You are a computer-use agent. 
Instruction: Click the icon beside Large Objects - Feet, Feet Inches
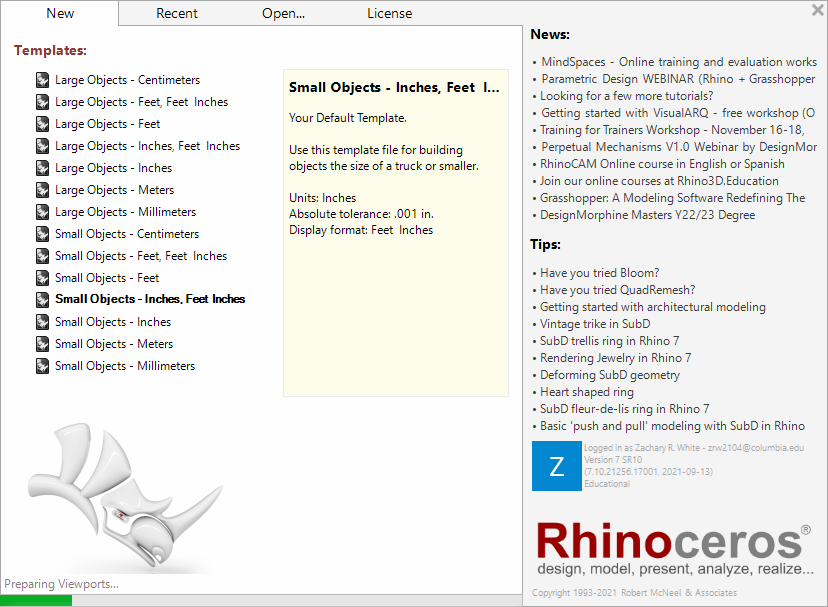[x=42, y=102]
